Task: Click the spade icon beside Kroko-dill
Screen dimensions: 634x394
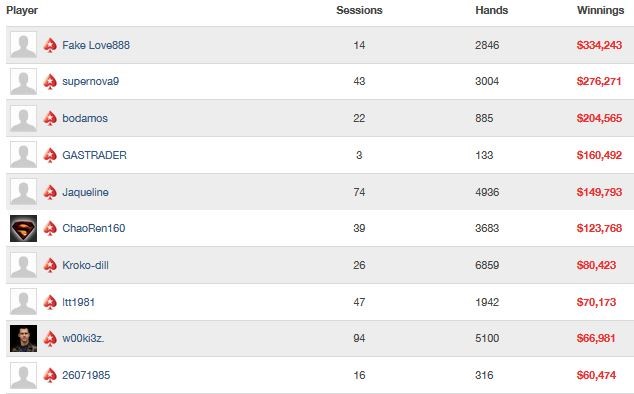Action: tap(50, 265)
